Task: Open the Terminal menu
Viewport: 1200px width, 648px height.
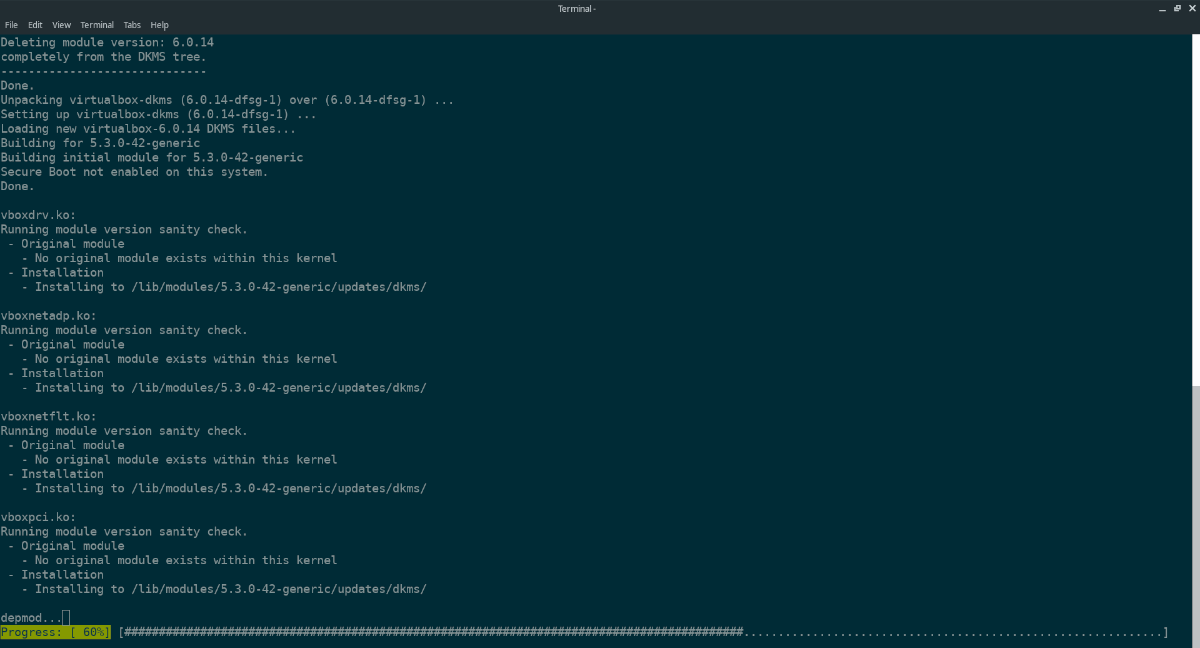Action: coord(97,24)
